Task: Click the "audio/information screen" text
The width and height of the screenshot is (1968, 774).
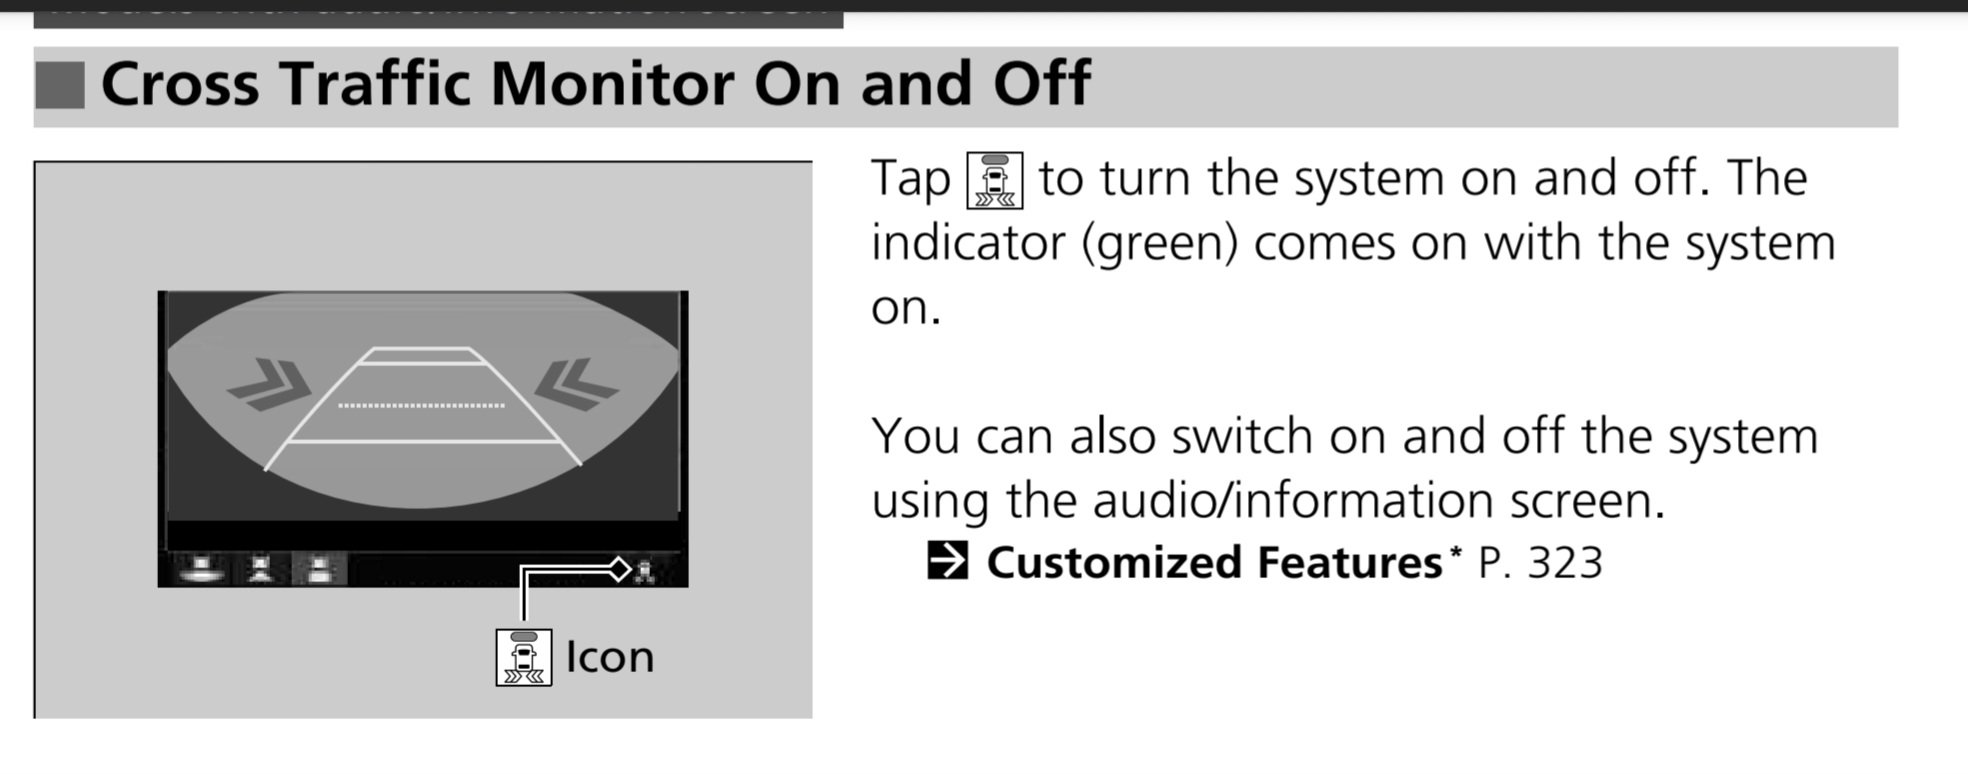Action: click(x=1378, y=500)
